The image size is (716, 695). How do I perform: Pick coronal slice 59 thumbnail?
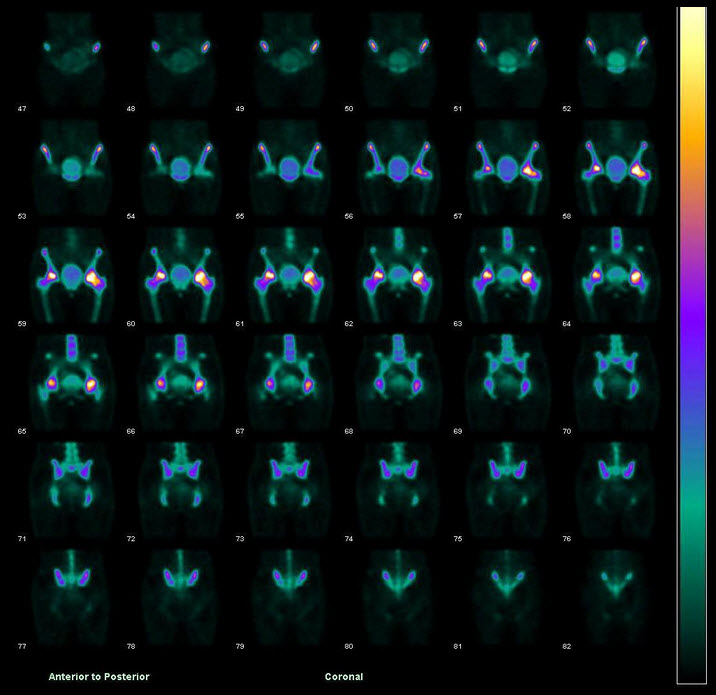[70, 275]
